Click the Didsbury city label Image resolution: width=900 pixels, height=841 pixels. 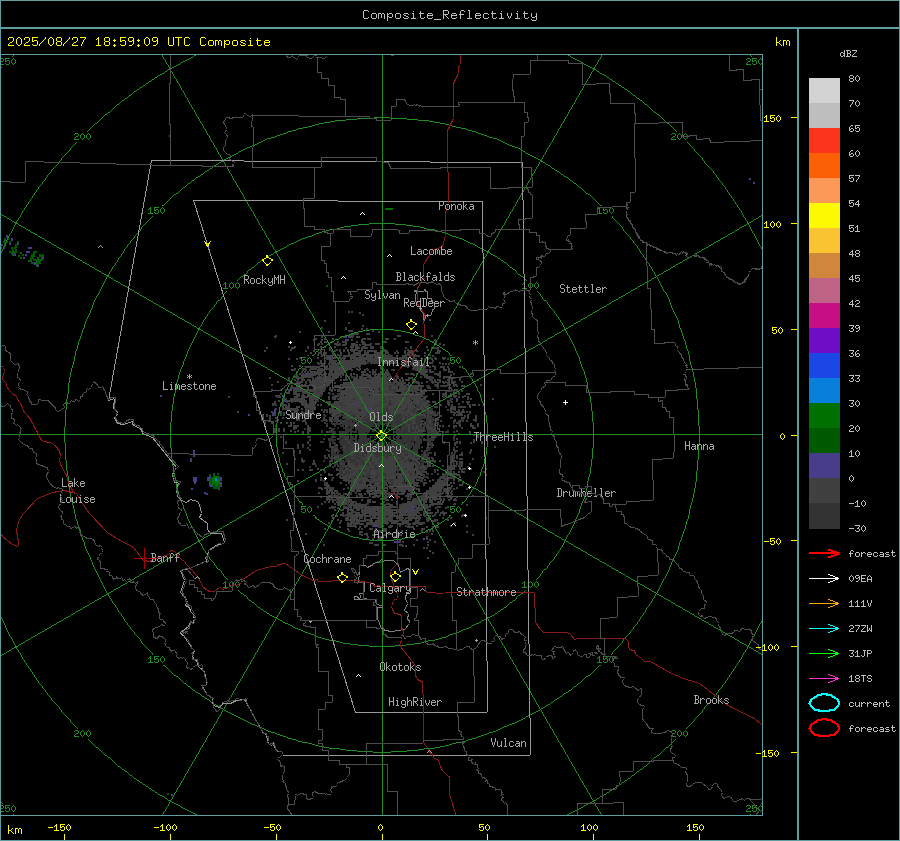point(377,448)
